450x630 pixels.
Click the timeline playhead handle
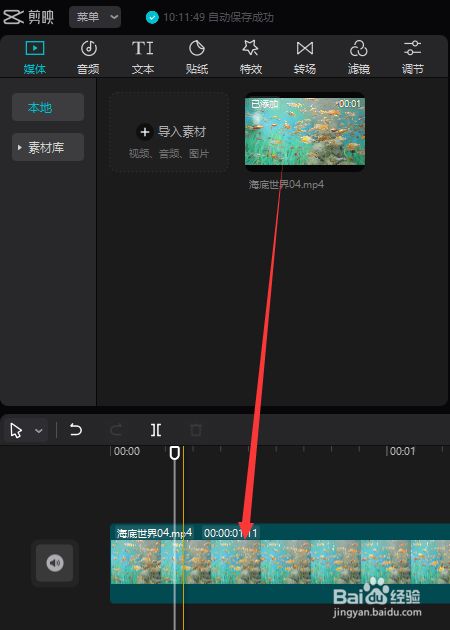174,452
